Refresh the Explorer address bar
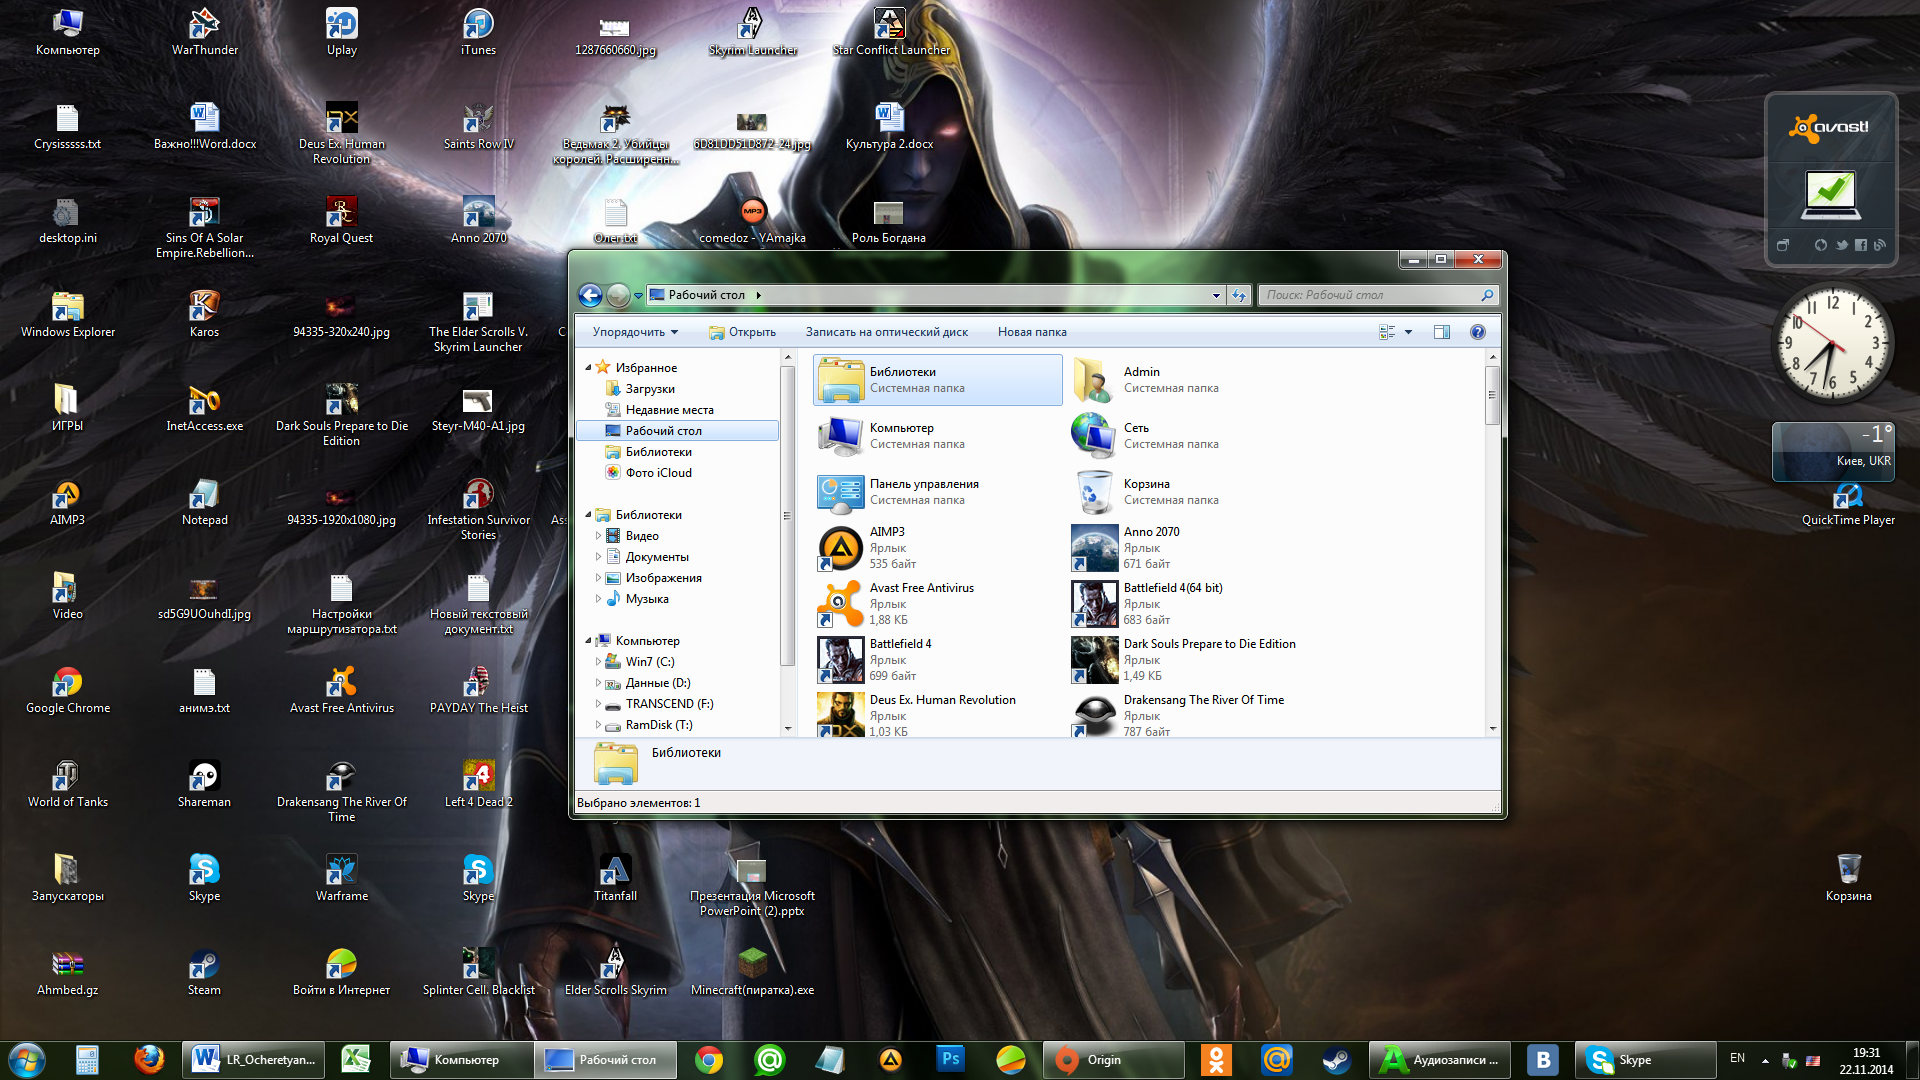 [x=1239, y=295]
